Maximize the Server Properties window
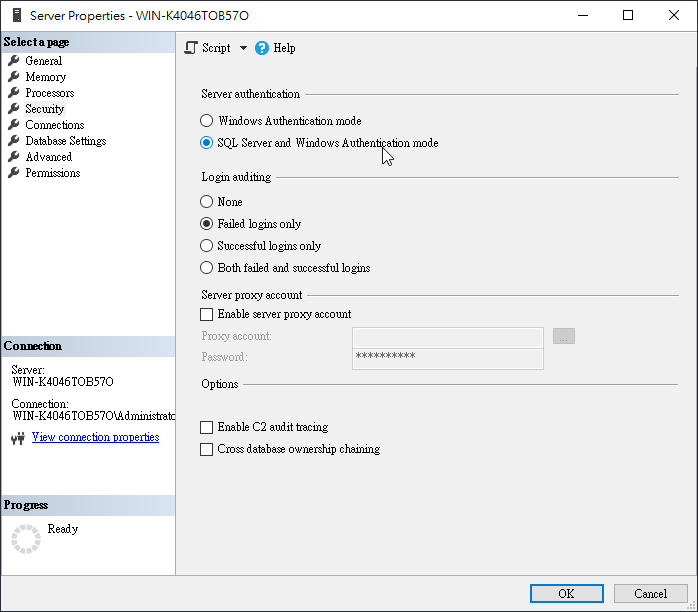 pos(628,15)
